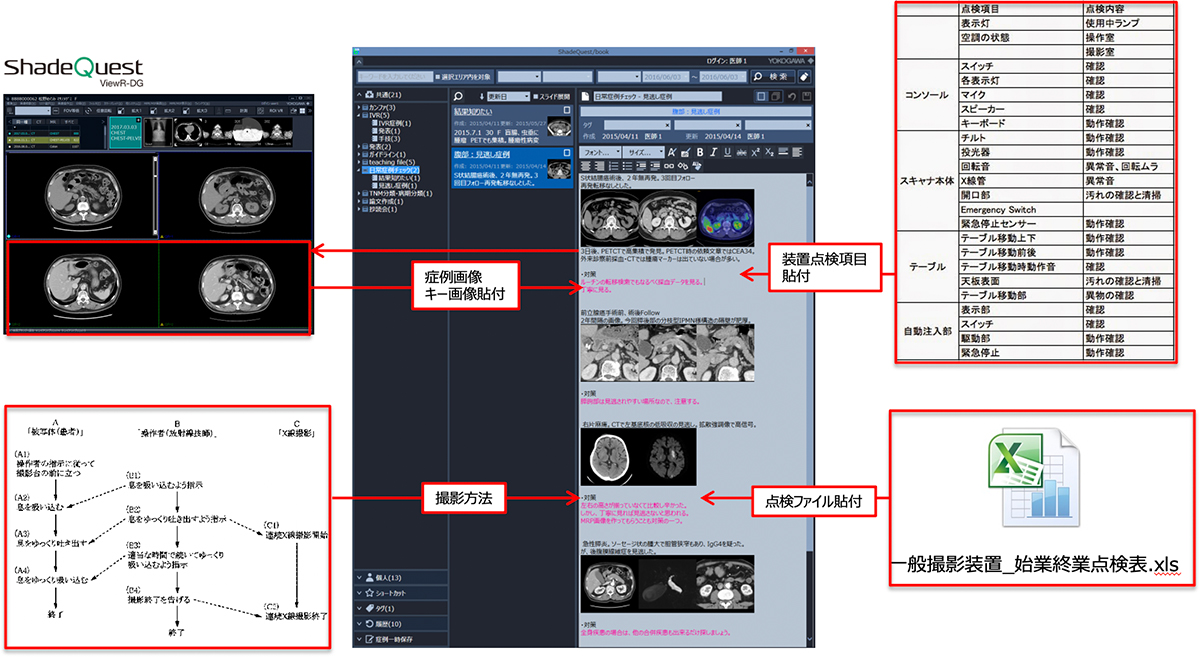Apply italic formatting in the editor
The image size is (1200, 658).
tap(713, 152)
